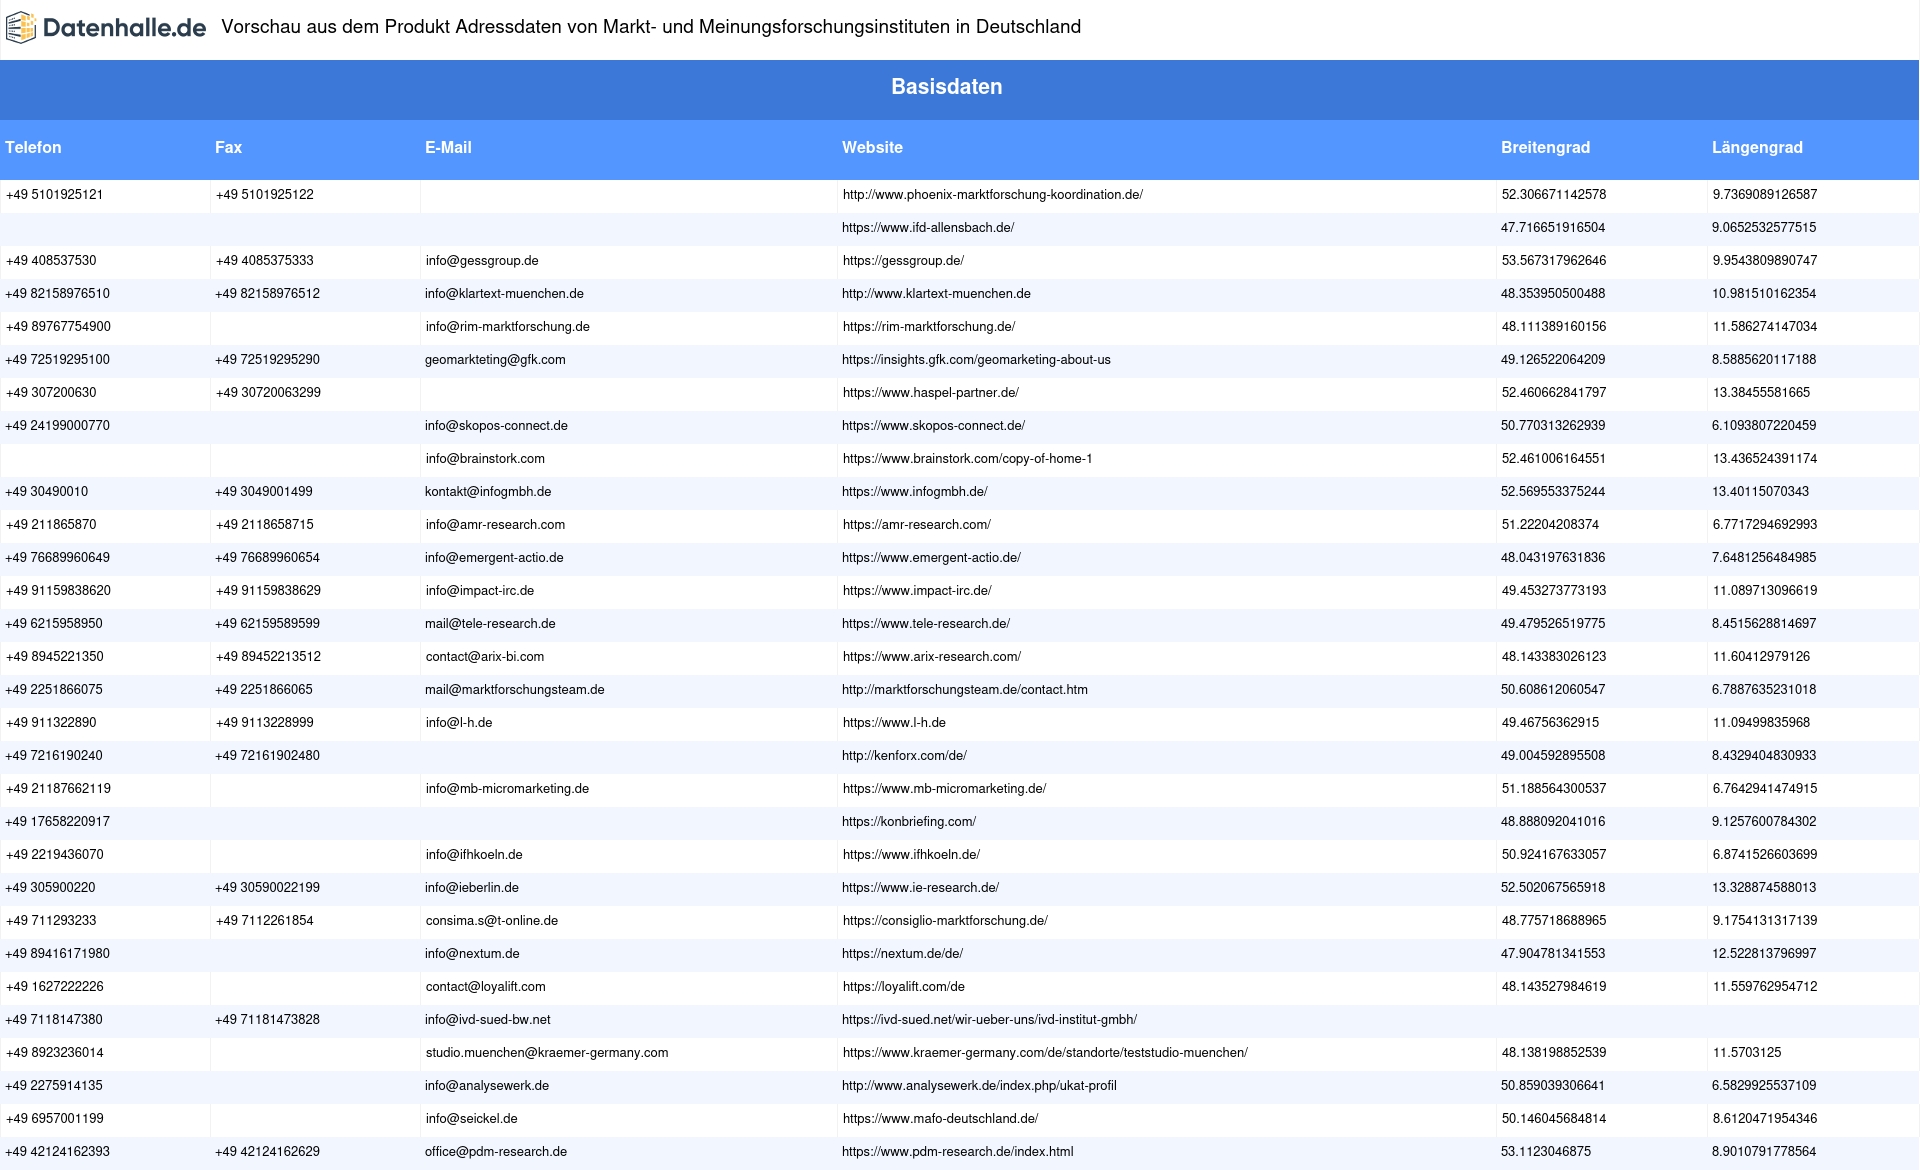The height and width of the screenshot is (1170, 1920).
Task: Click the info@gessgroup.de email cell
Action: (x=482, y=261)
